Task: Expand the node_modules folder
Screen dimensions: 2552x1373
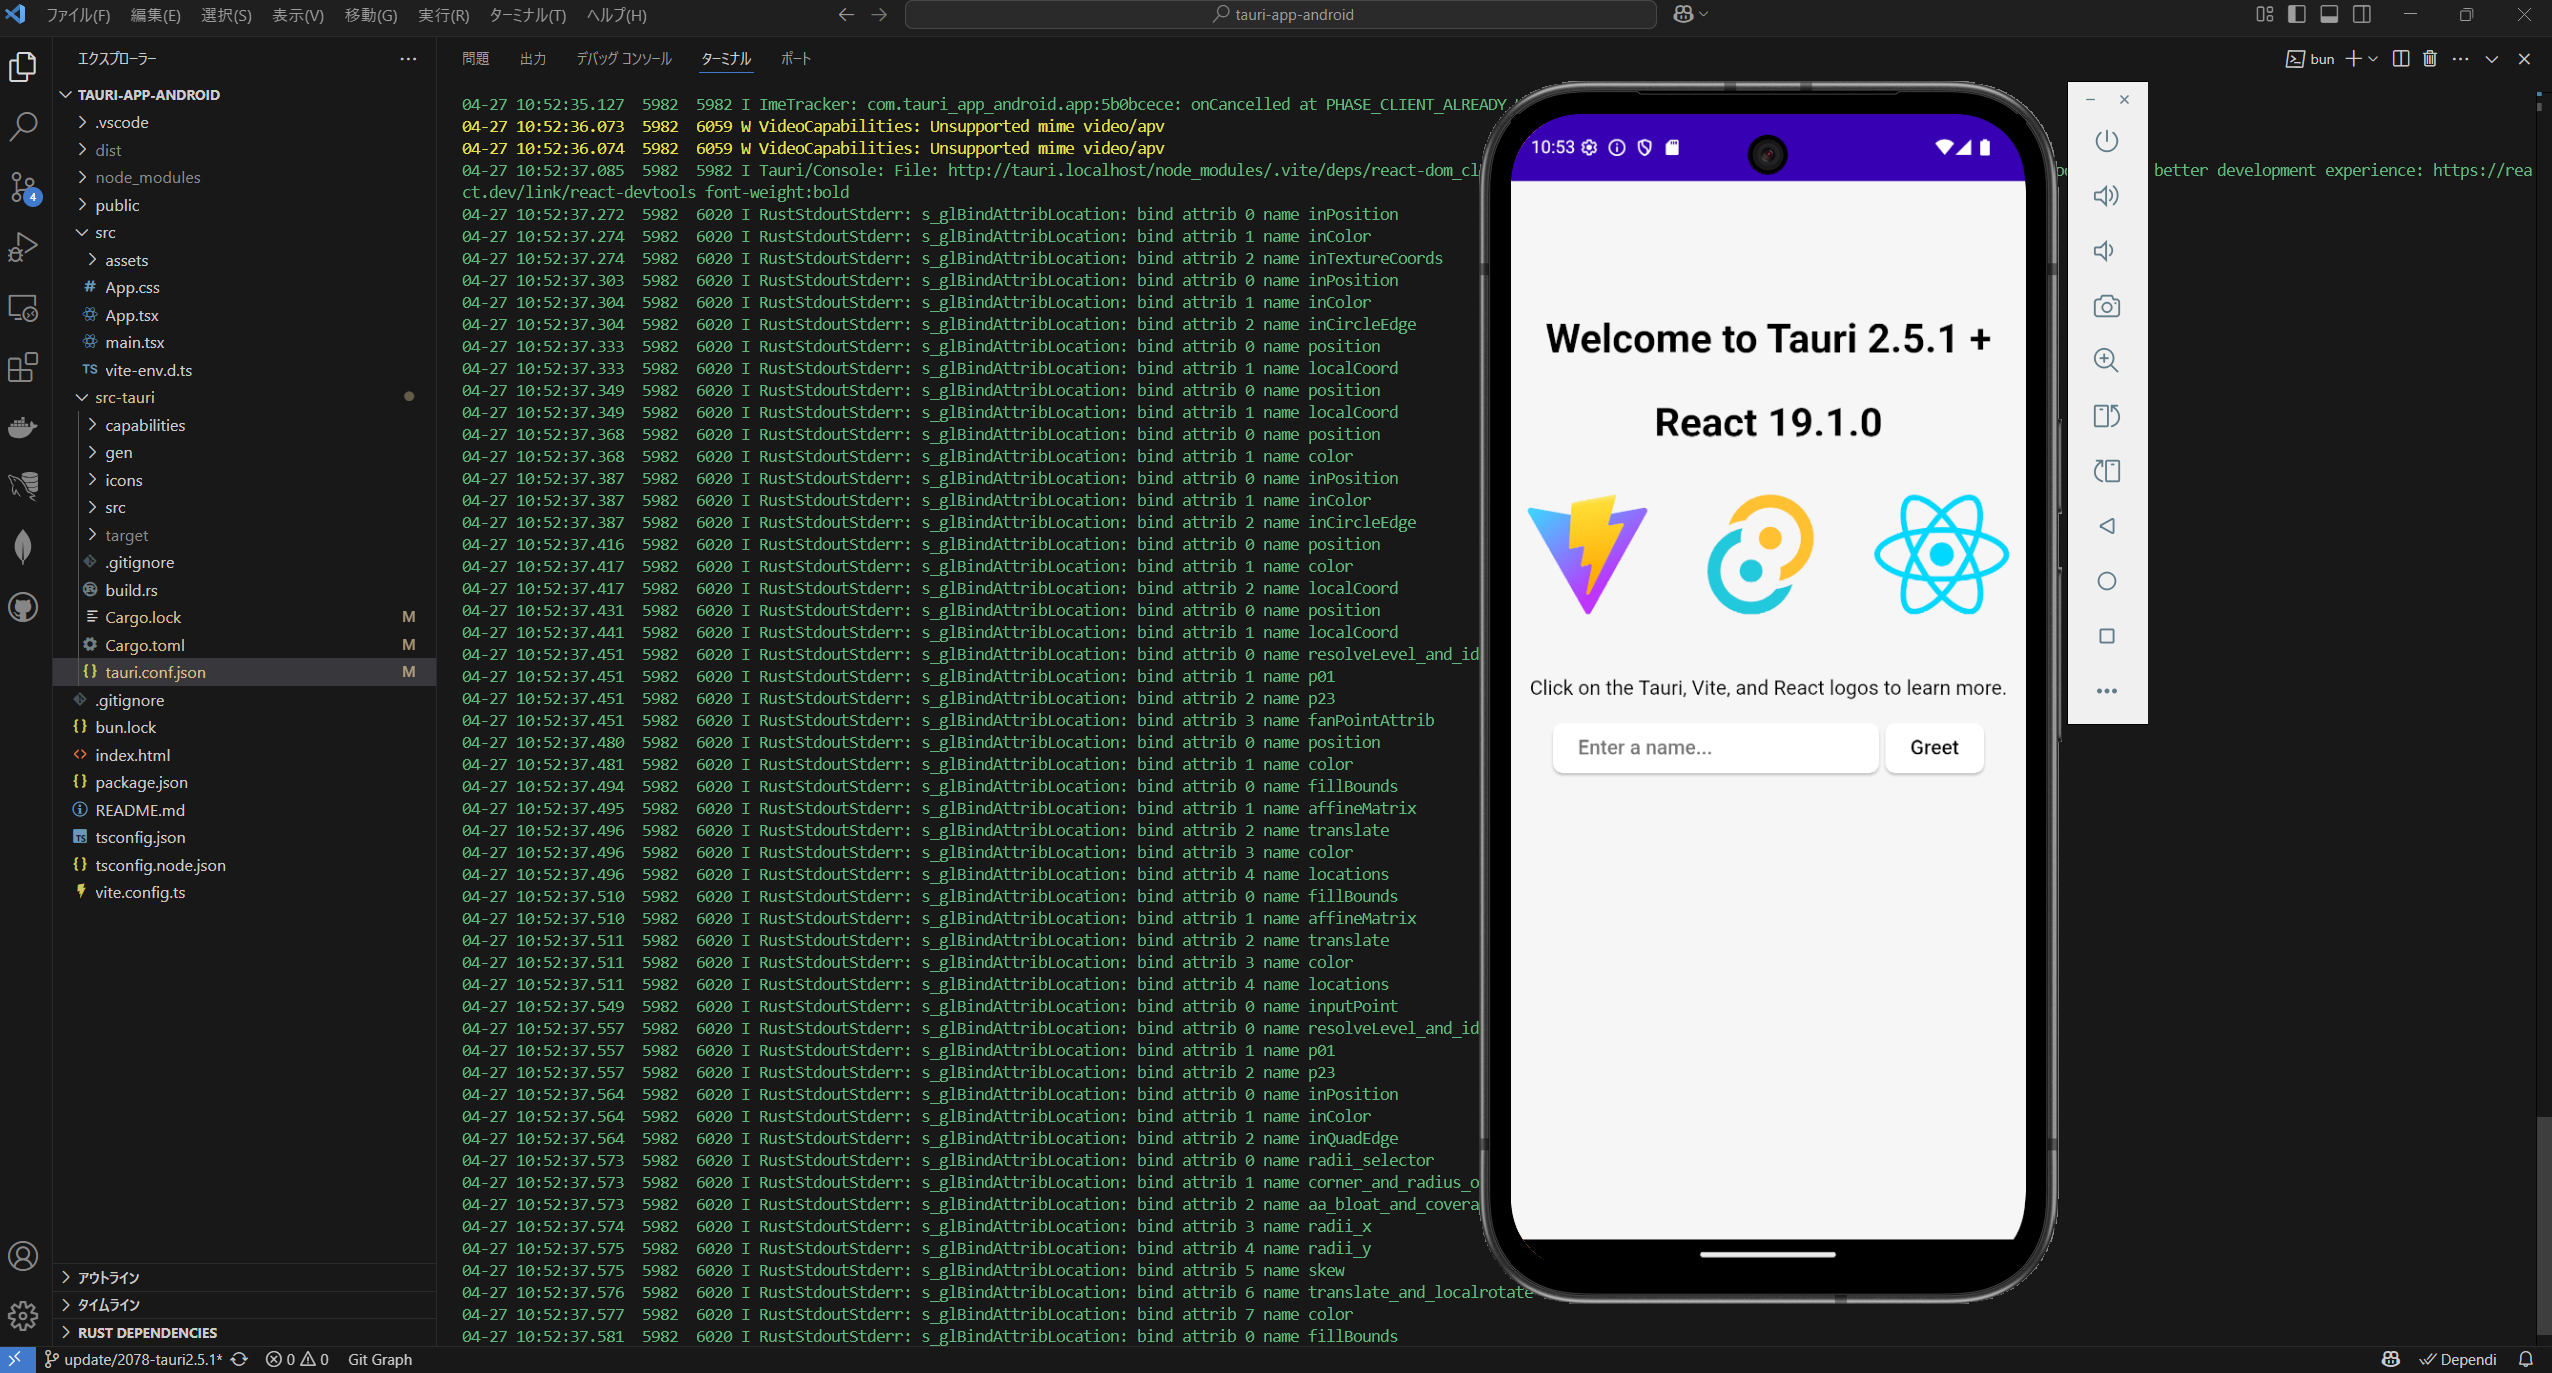Action: (x=148, y=177)
